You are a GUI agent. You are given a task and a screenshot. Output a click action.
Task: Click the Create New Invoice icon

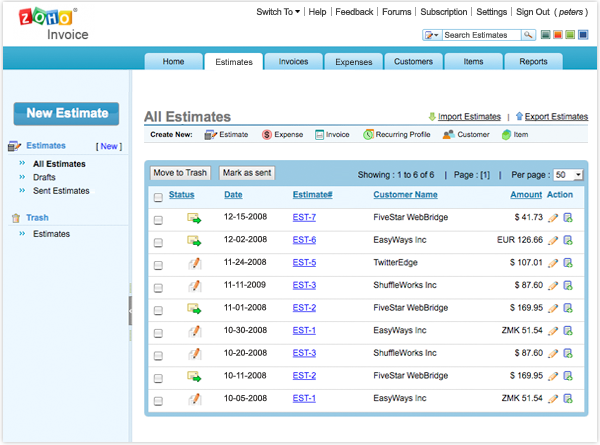pos(319,135)
